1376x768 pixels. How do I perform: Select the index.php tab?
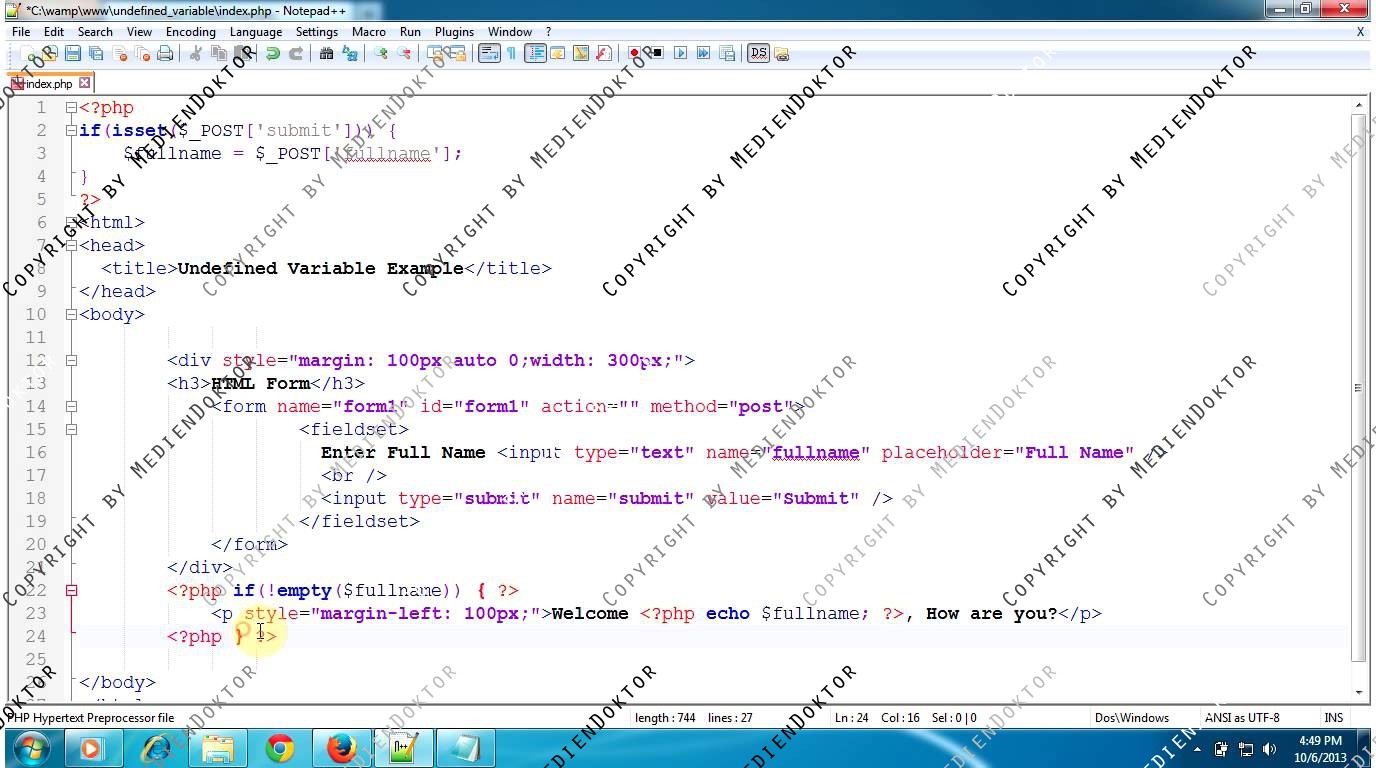click(x=49, y=83)
